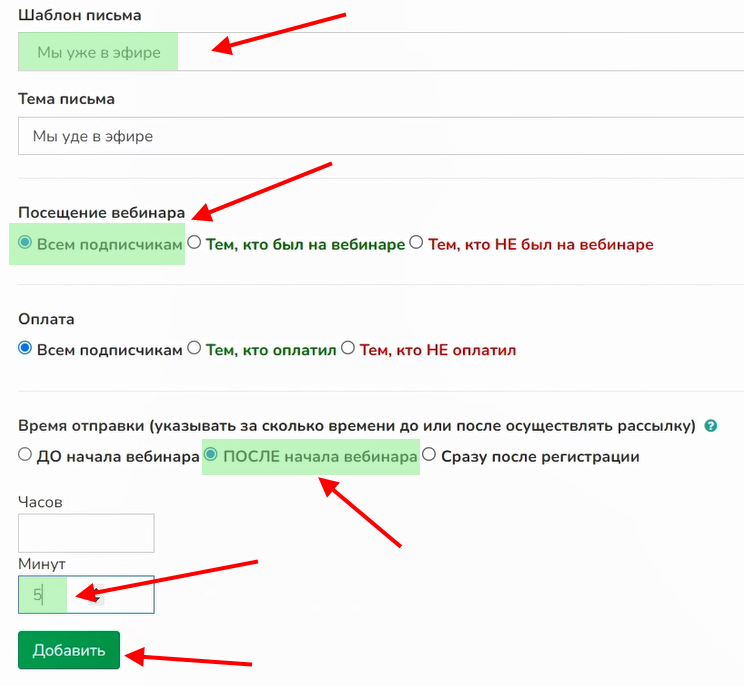744x686 pixels.
Task: Click the Минут field spinner arrows
Action: (94, 595)
